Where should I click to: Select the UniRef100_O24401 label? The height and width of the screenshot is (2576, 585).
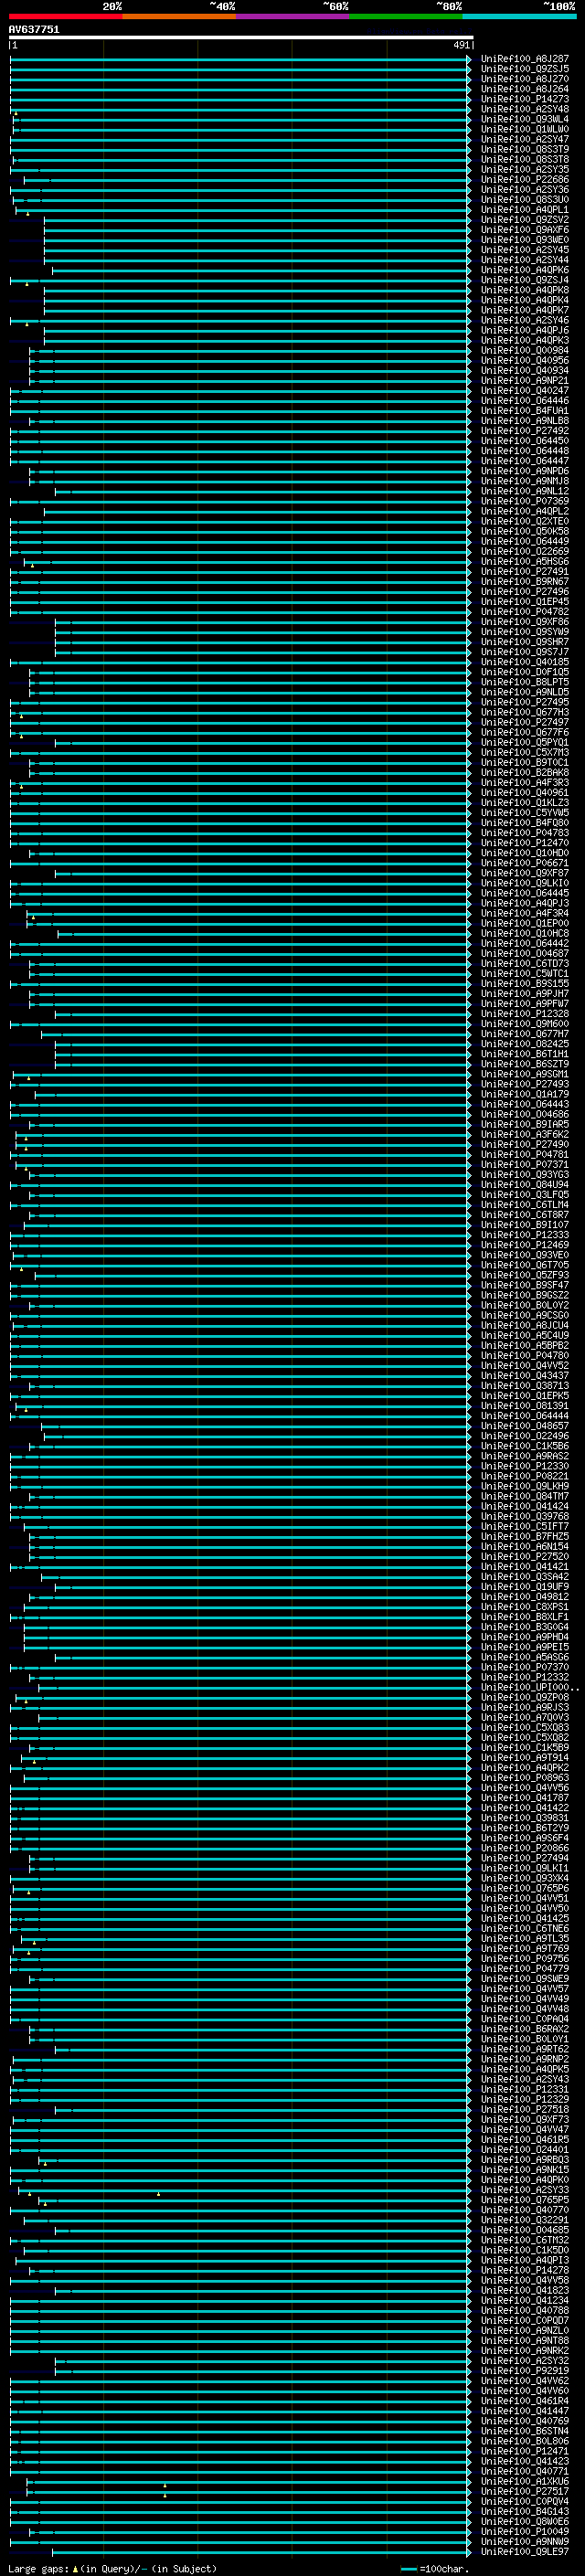(525, 2149)
